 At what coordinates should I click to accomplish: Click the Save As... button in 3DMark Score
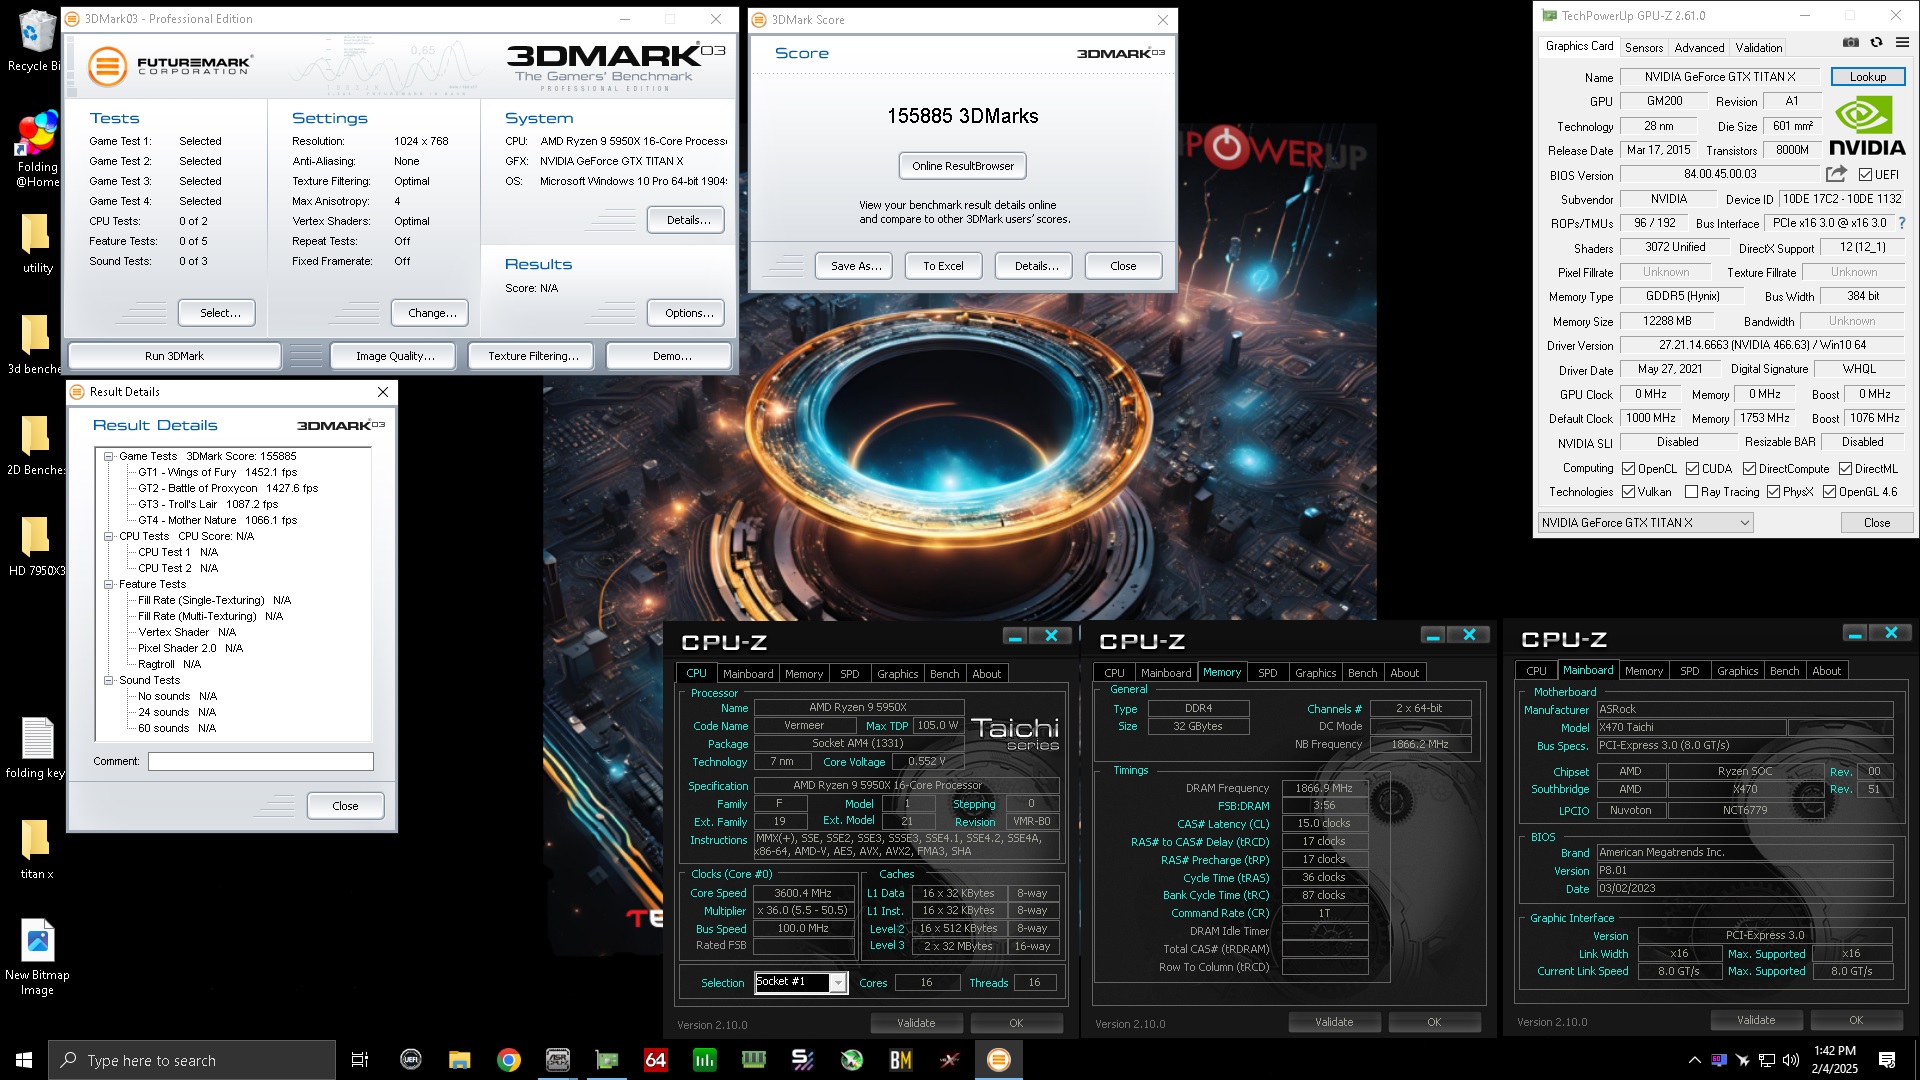[x=856, y=266]
